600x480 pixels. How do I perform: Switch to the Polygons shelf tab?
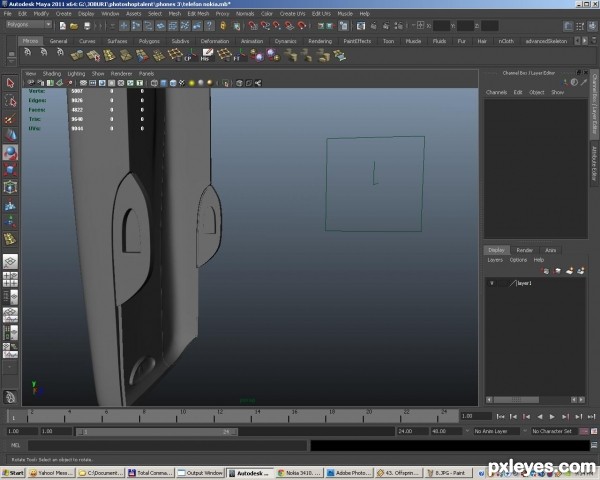click(149, 41)
